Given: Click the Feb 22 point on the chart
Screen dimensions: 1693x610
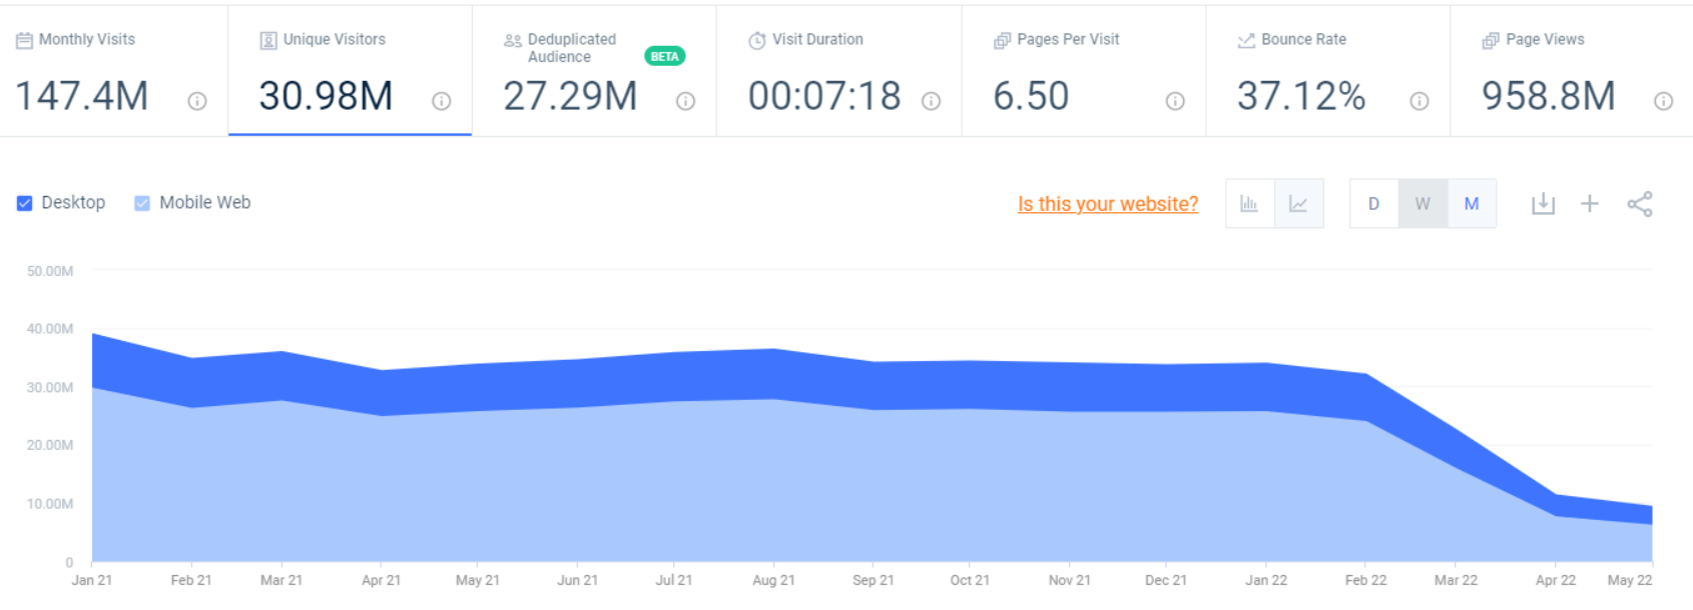Looking at the screenshot, I should [x=1366, y=375].
